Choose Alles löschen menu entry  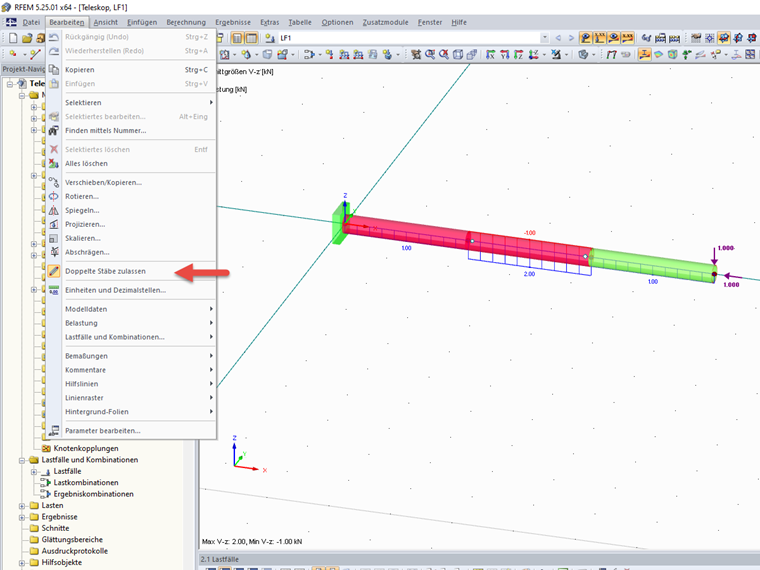[x=131, y=164]
